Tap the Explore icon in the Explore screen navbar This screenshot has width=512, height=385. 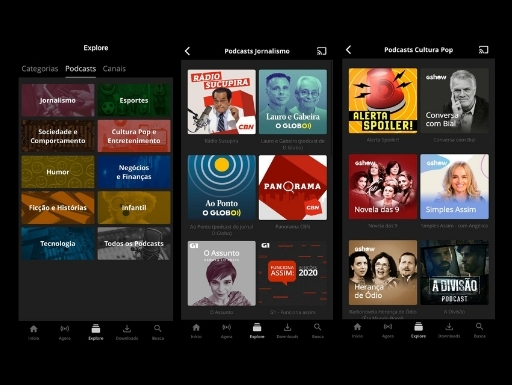click(96, 329)
